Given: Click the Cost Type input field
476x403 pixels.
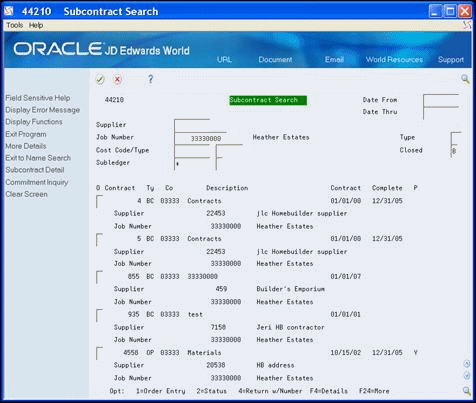Looking at the screenshot, I should (229, 151).
